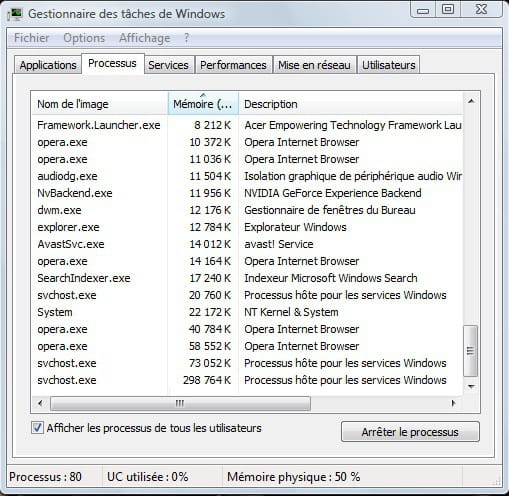
Task: Click the vertical scrollbar up arrow
Action: point(471,101)
